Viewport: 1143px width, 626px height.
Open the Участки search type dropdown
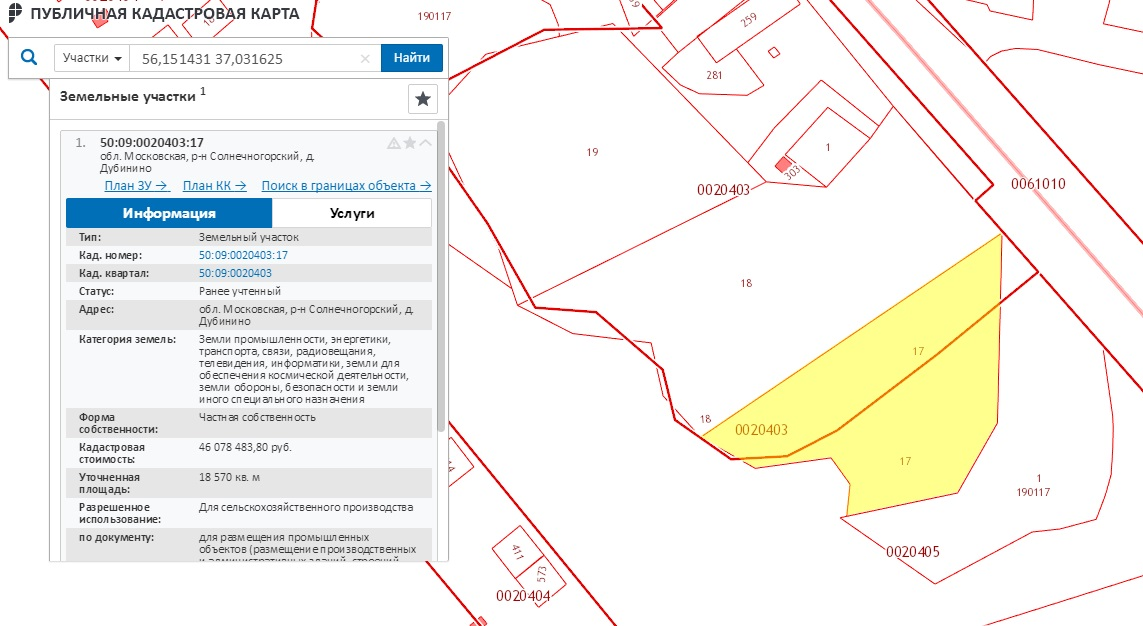click(92, 58)
